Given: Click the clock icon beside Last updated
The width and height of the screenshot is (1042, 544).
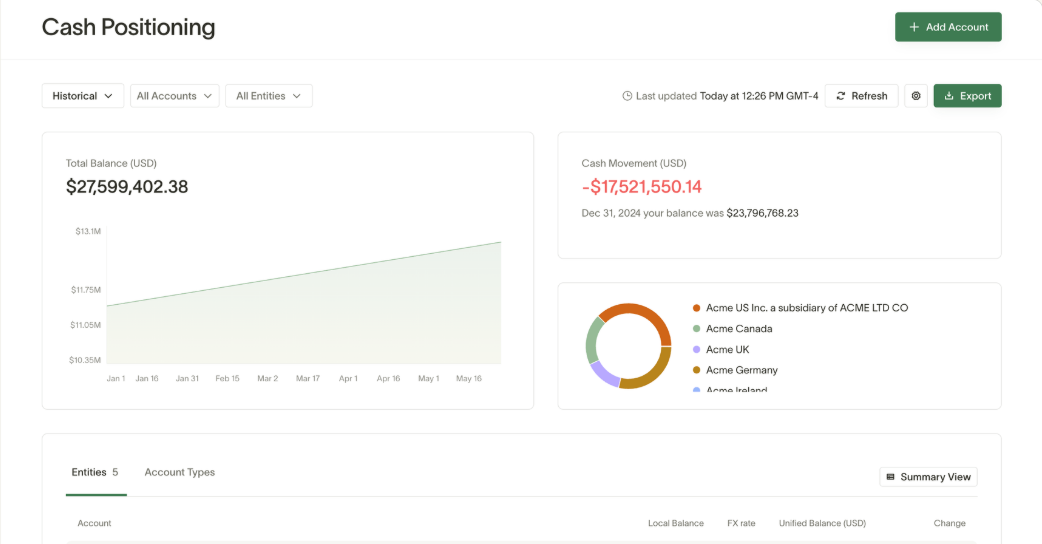Looking at the screenshot, I should point(627,96).
